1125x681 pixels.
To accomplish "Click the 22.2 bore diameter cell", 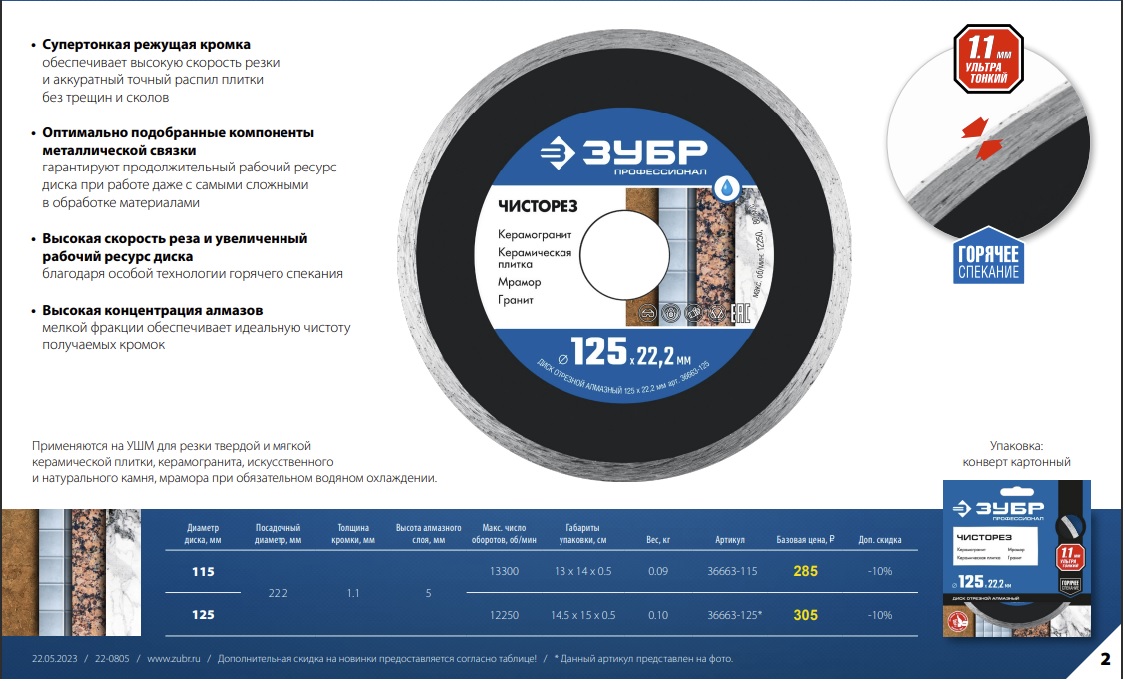I will (x=278, y=593).
